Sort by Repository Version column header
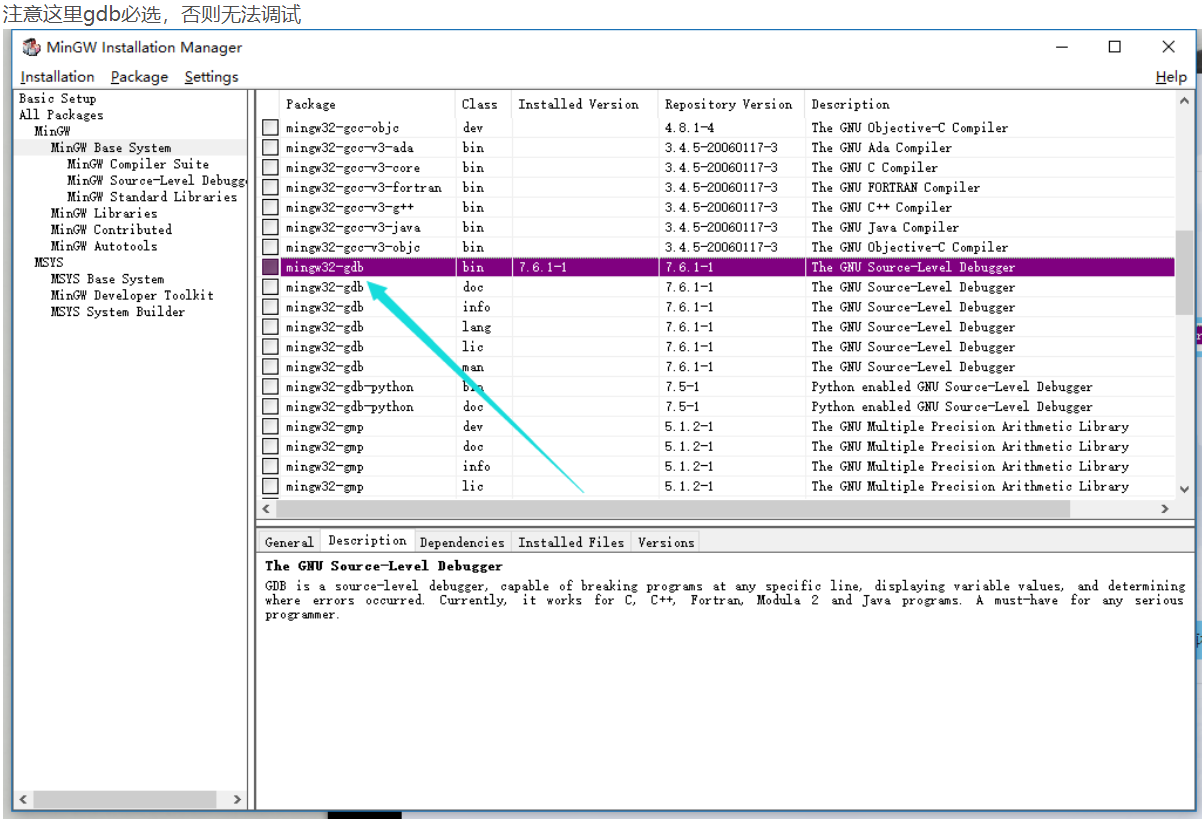The width and height of the screenshot is (1202, 819). tap(732, 104)
